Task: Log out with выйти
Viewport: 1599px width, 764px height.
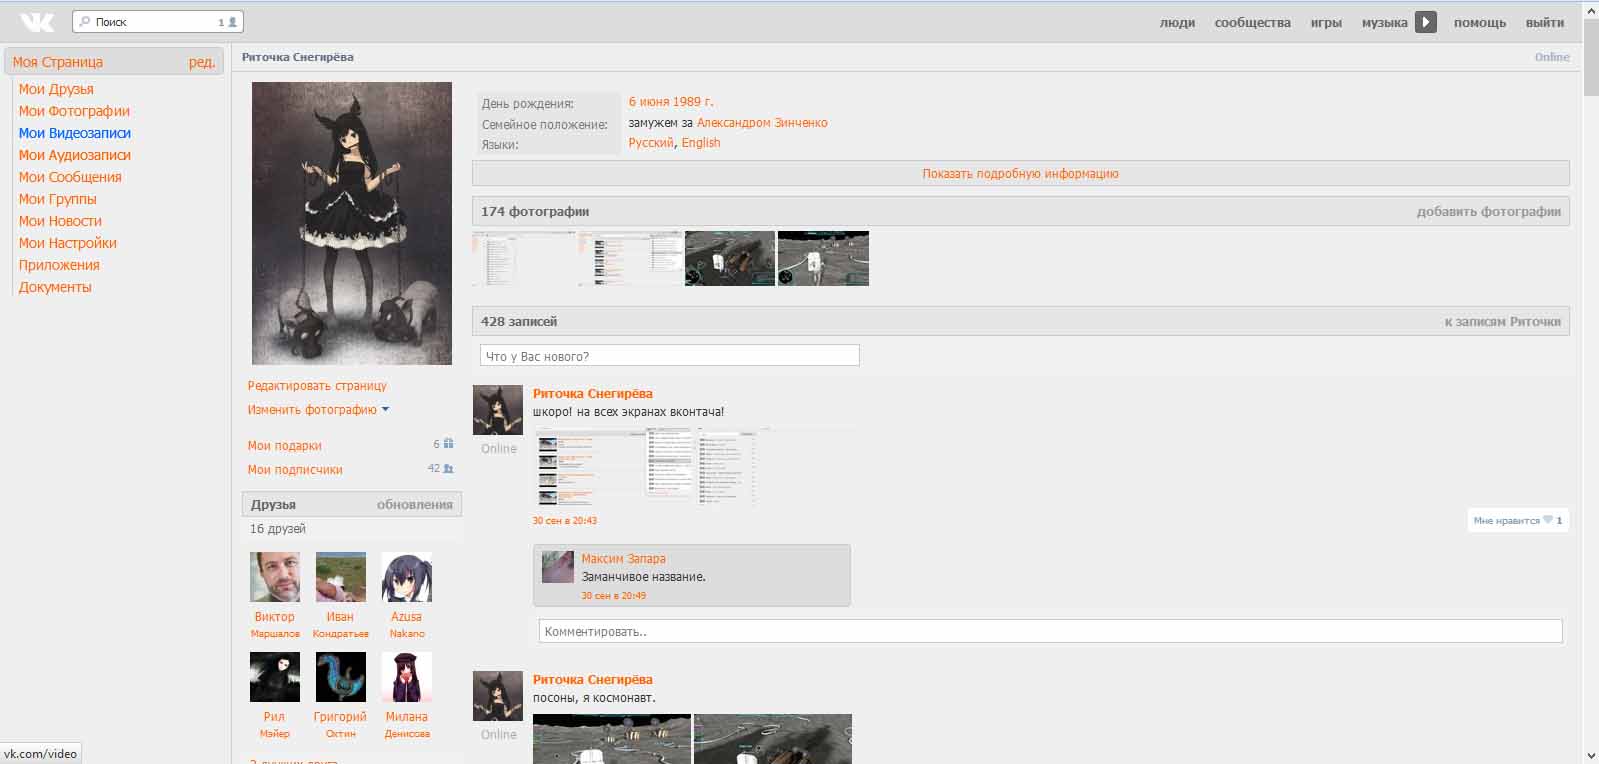Action: coord(1545,22)
